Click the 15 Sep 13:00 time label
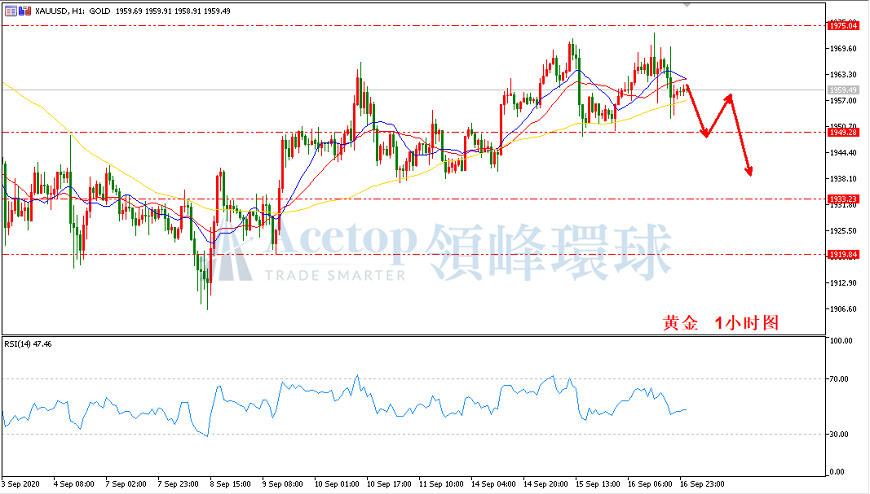Image resolution: width=870 pixels, height=494 pixels. coord(598,485)
